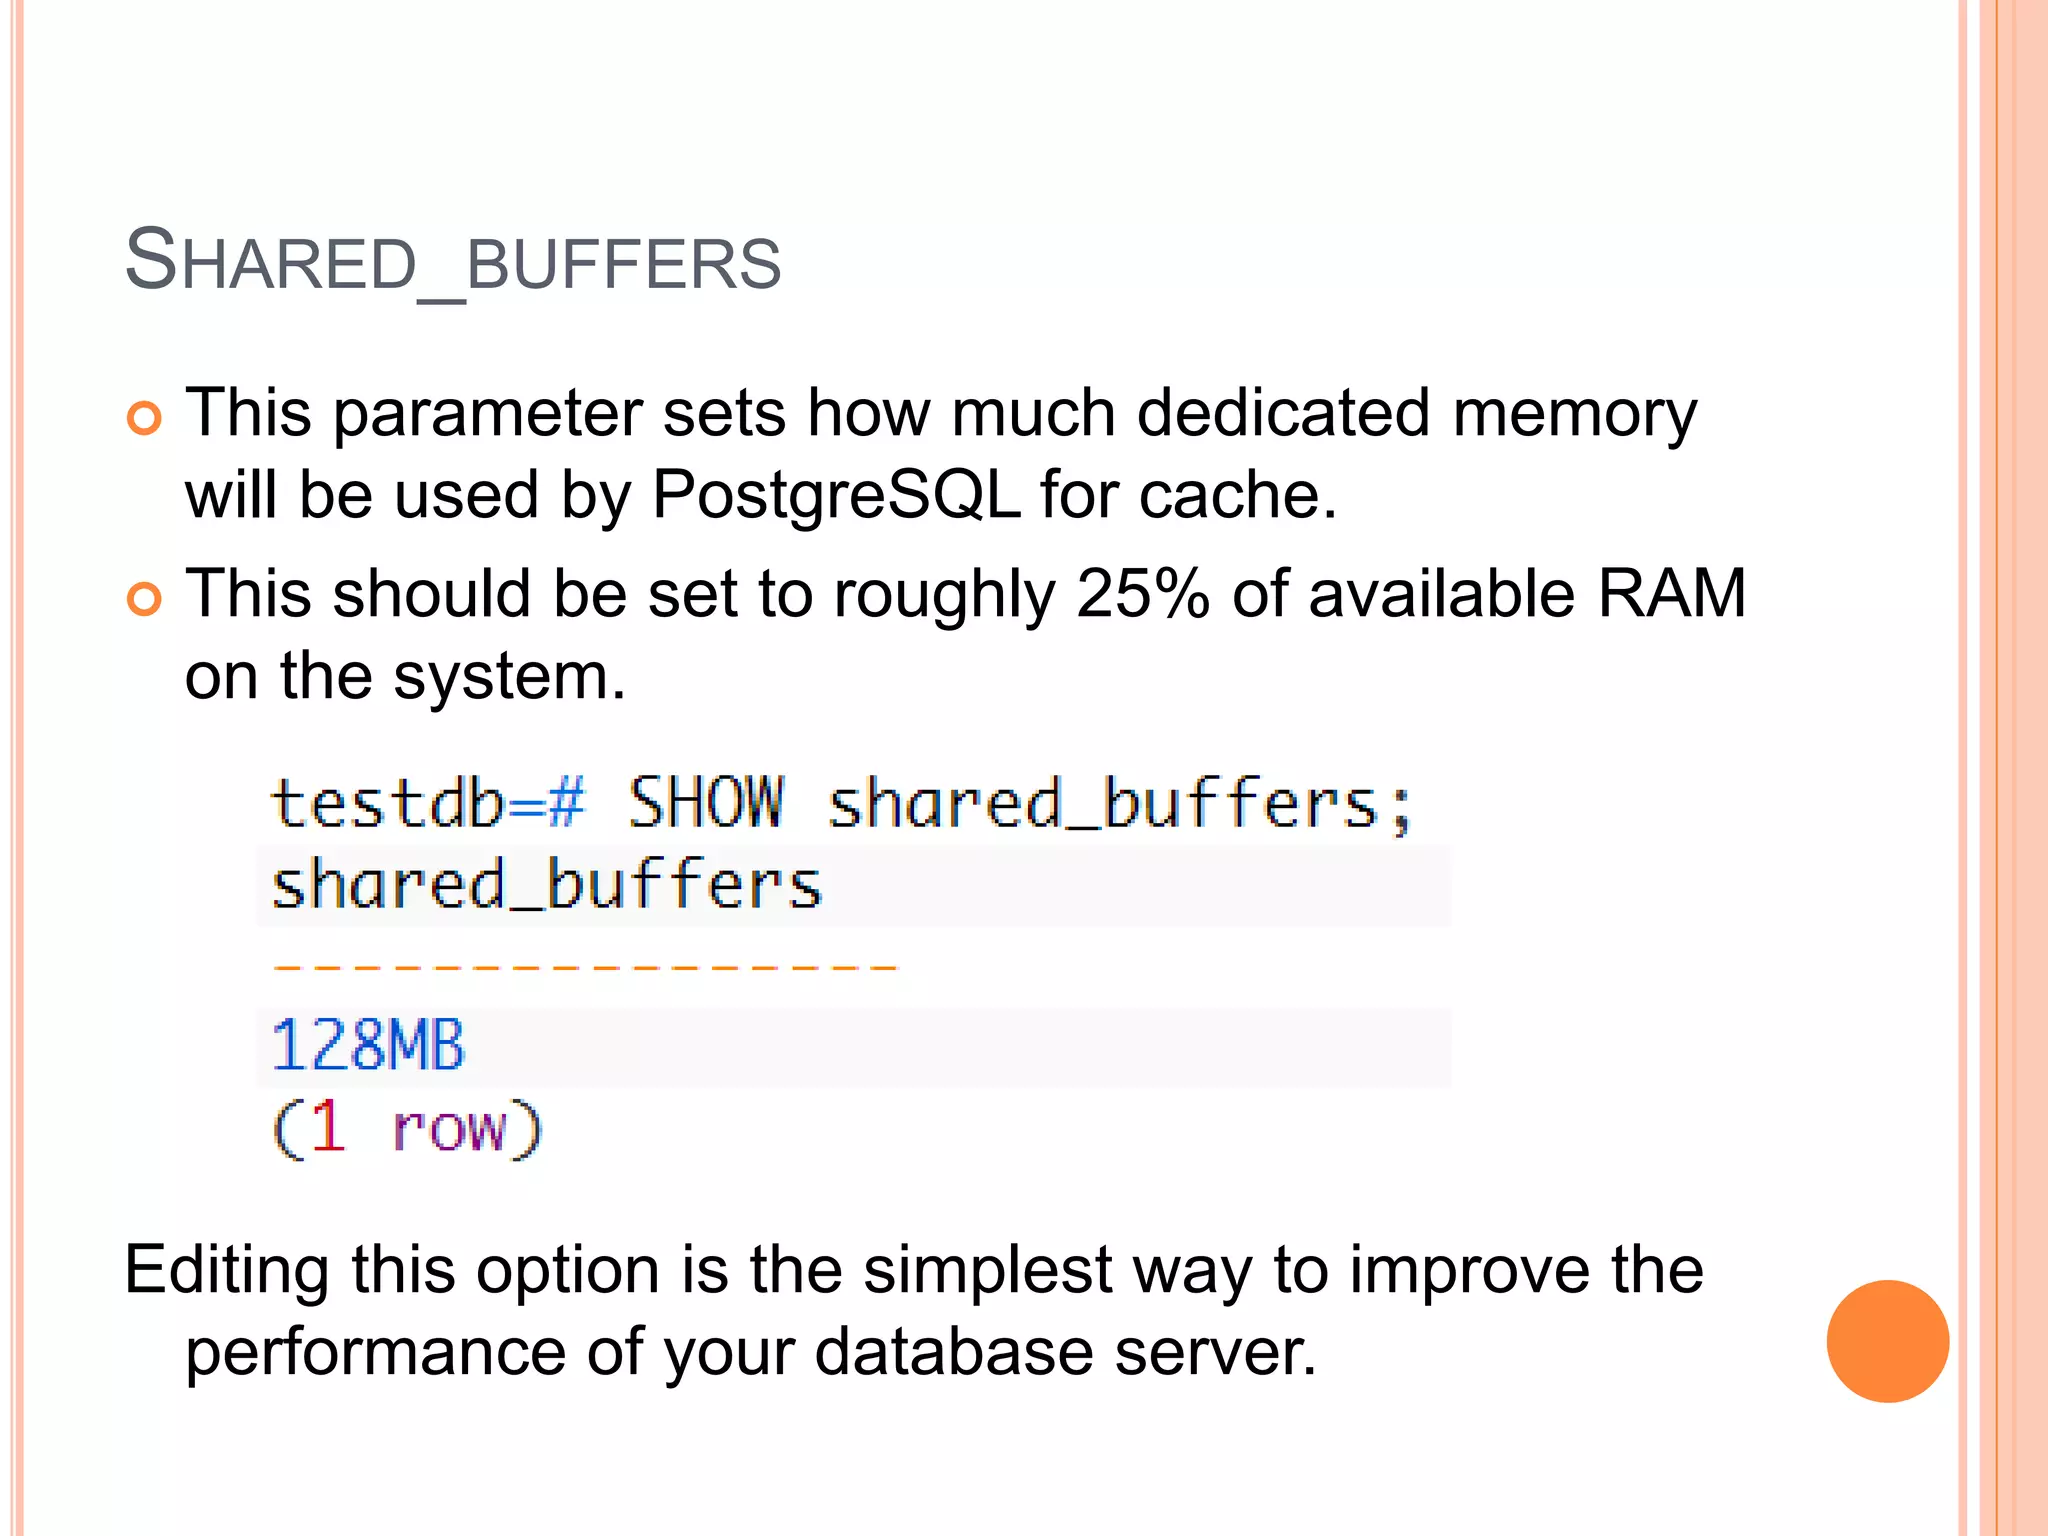The width and height of the screenshot is (2048, 1536).
Task: Click the '(1 row)' output line
Action: click(x=407, y=1129)
